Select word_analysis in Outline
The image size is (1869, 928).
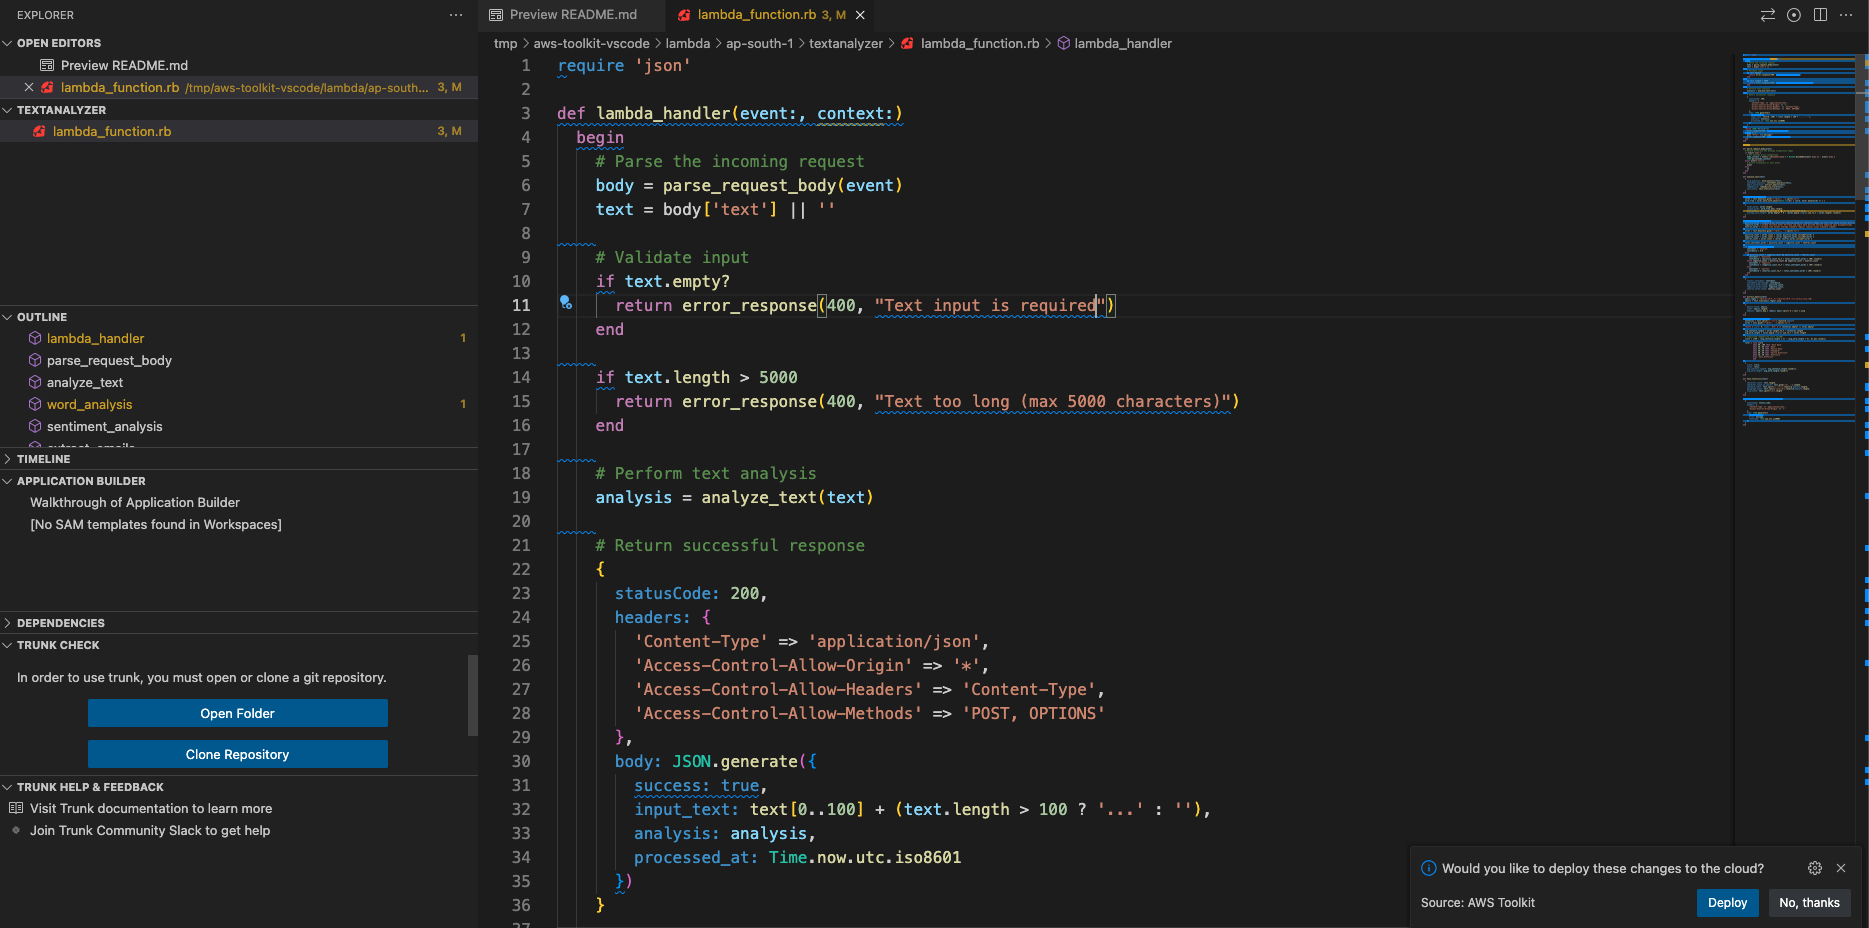(x=89, y=404)
